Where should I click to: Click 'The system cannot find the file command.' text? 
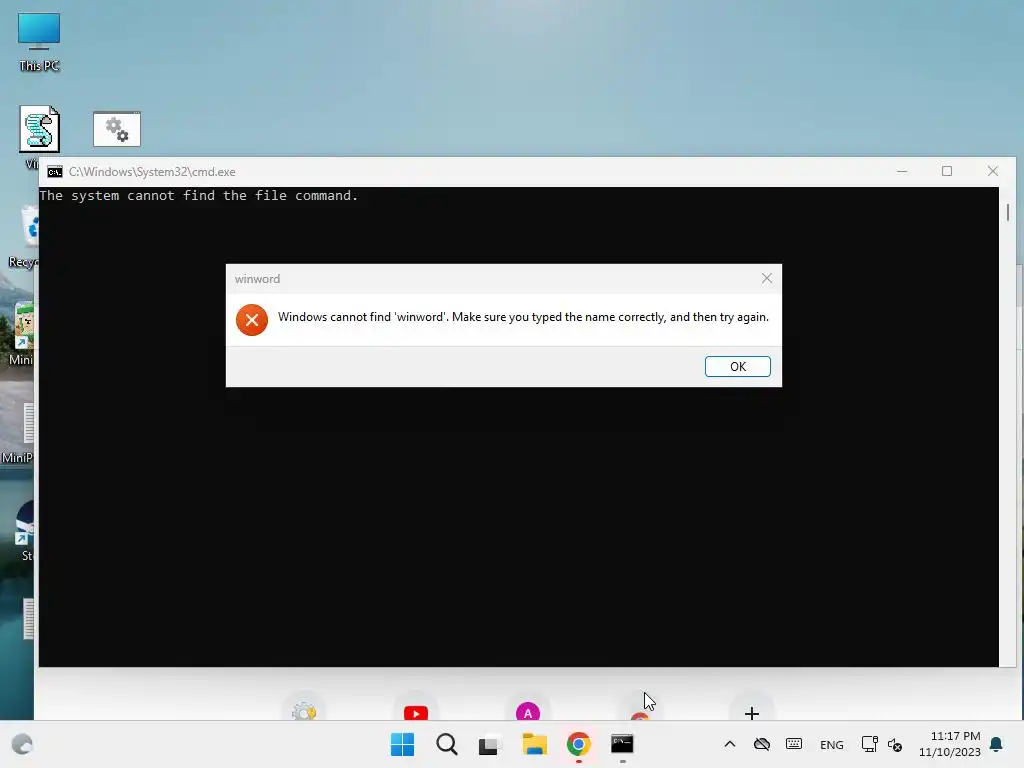point(199,196)
